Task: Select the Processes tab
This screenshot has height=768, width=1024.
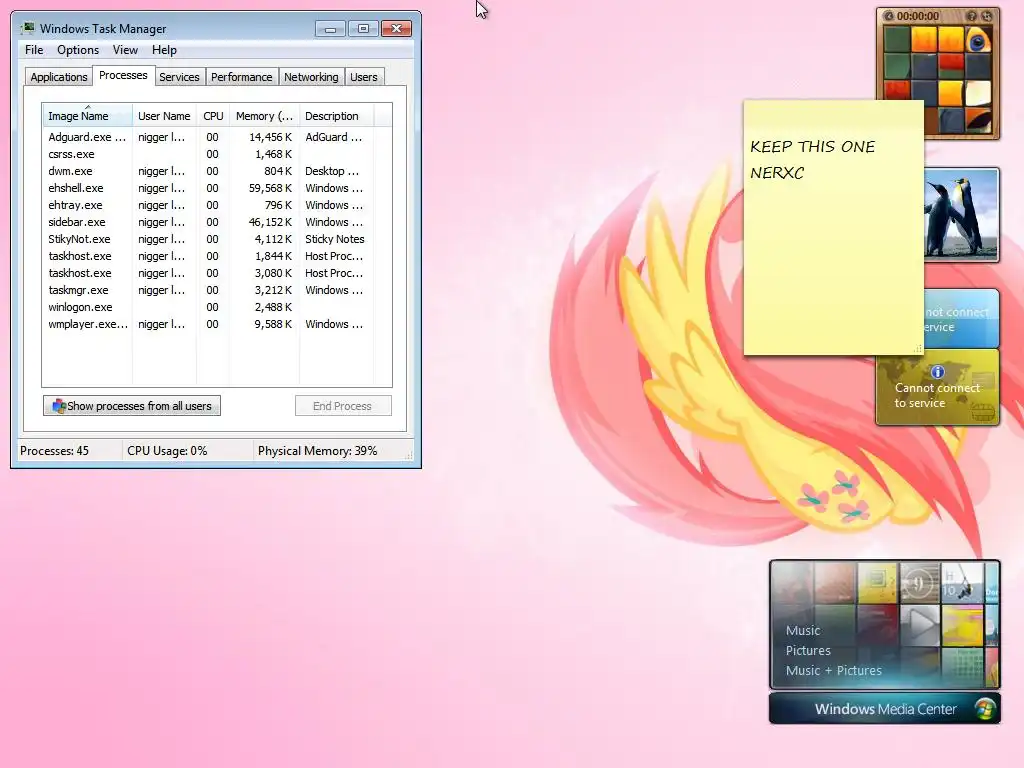Action: [123, 75]
